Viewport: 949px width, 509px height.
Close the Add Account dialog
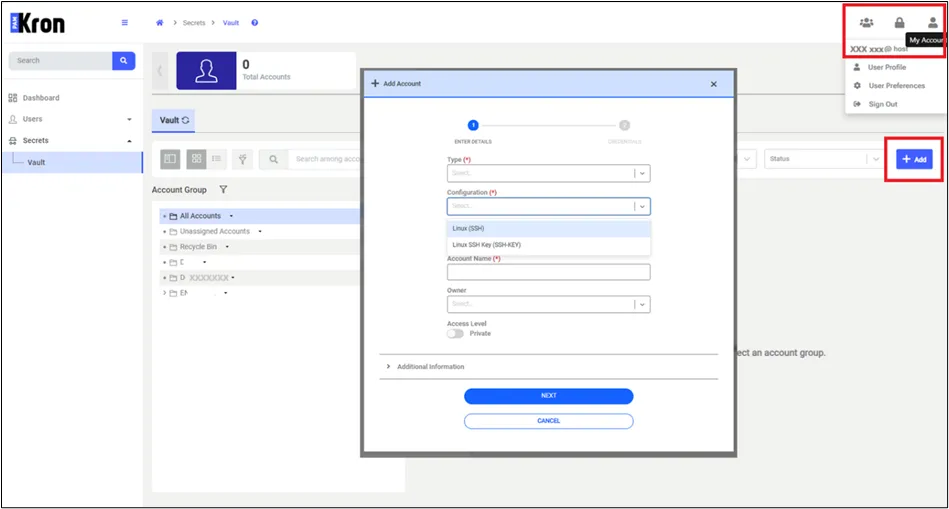pyautogui.click(x=714, y=84)
